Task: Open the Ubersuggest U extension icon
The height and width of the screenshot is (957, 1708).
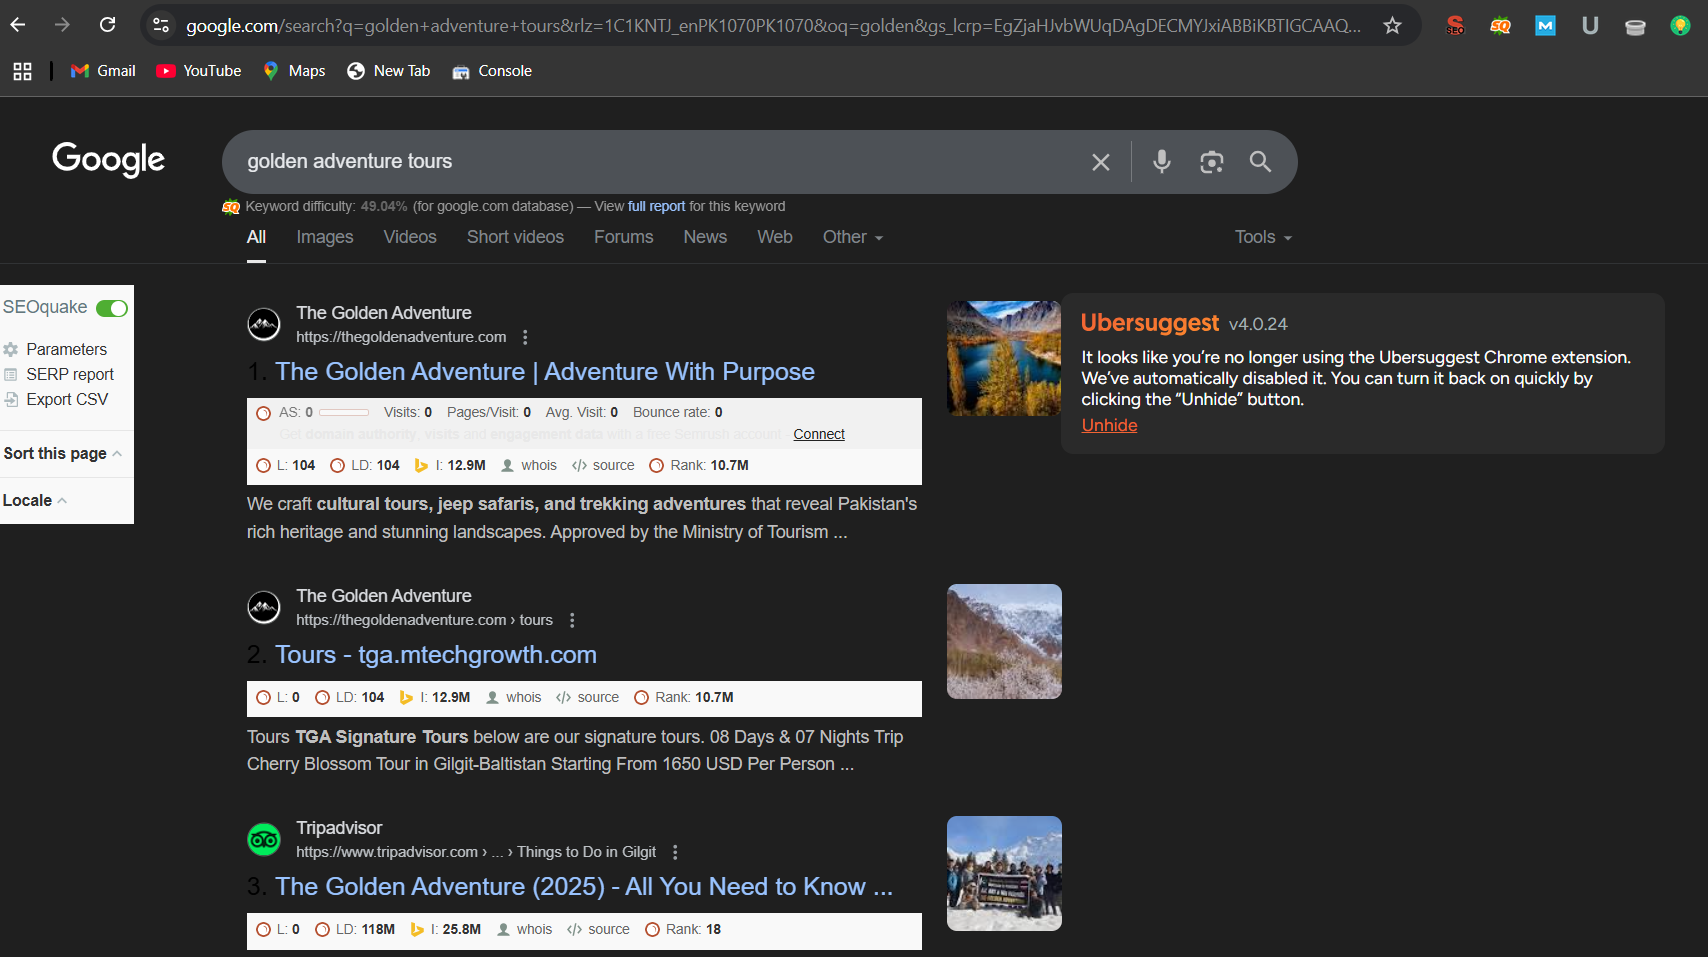Action: tap(1590, 26)
